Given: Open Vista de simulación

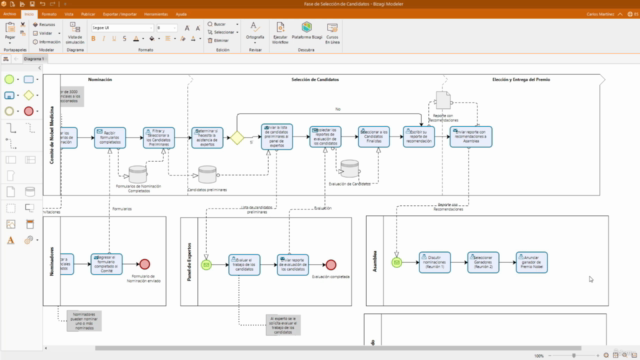Looking at the screenshot, I should coord(75,33).
